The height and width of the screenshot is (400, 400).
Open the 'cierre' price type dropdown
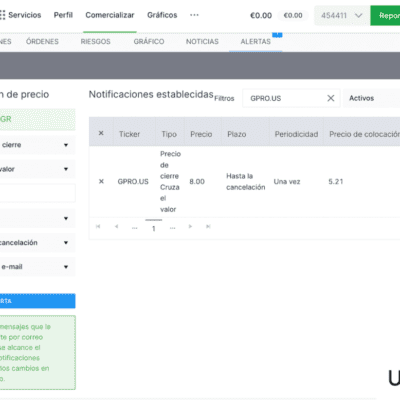(x=37, y=145)
